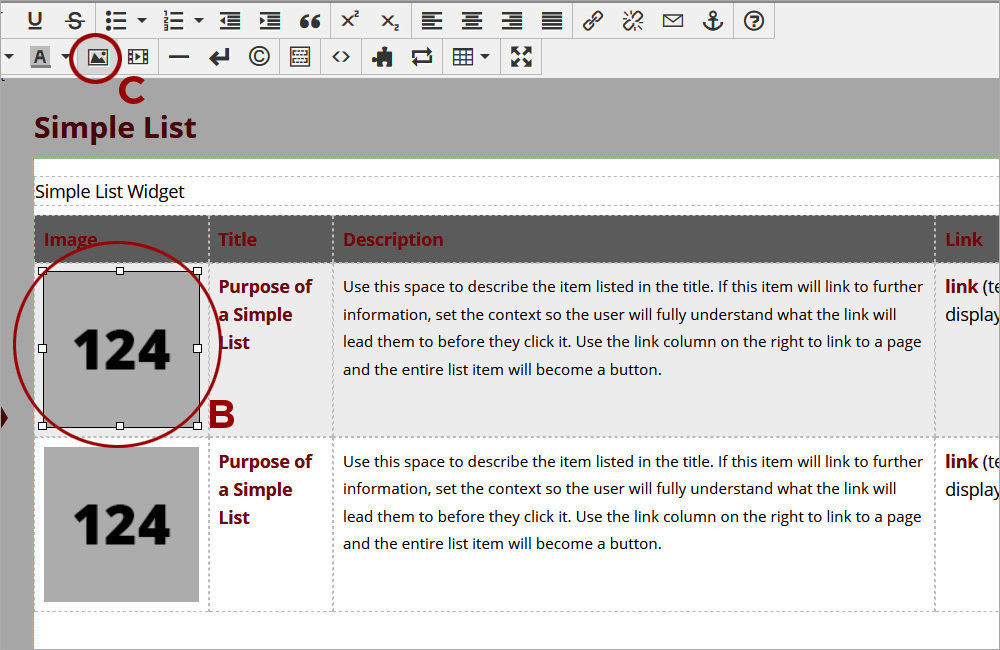
Task: Click the Insert Image toolbar icon
Action: click(x=97, y=57)
